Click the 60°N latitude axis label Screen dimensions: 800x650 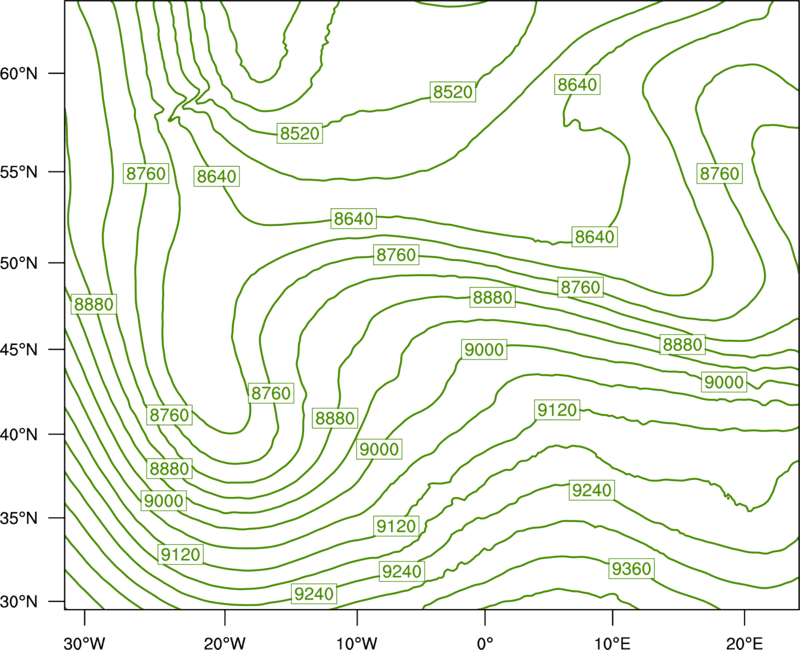point(19,73)
